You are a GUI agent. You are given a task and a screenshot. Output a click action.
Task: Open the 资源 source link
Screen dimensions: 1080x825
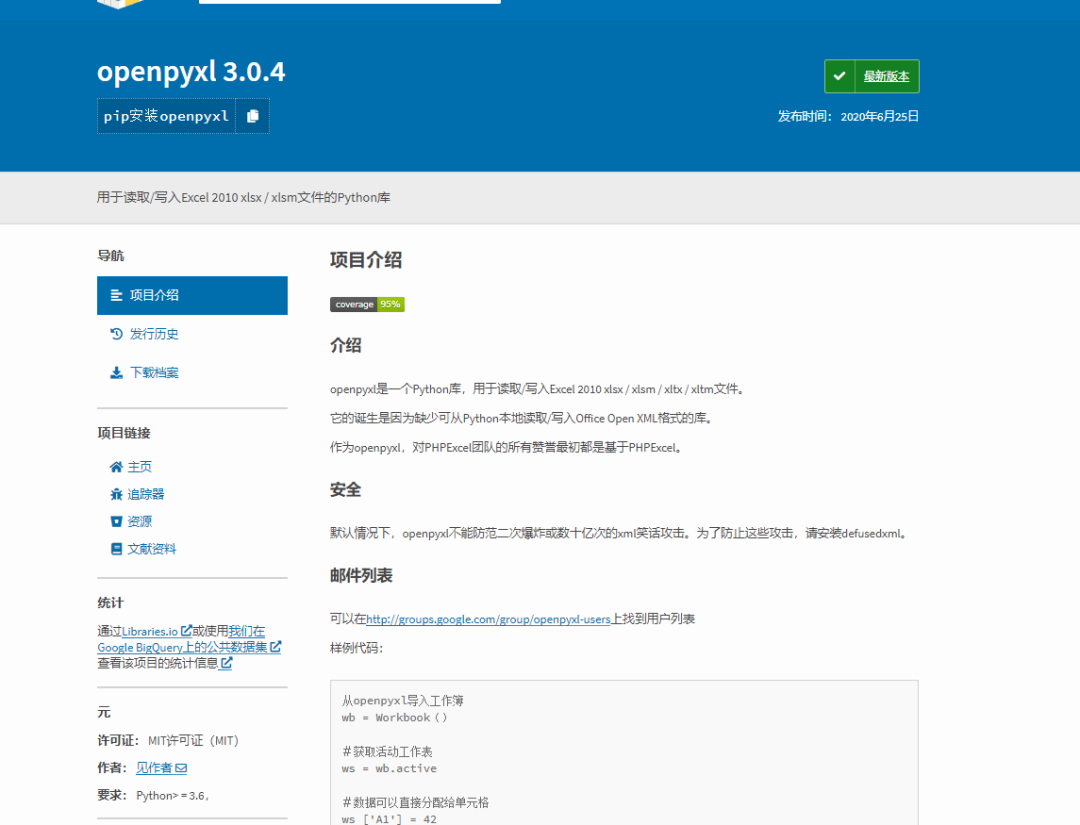[x=139, y=521]
